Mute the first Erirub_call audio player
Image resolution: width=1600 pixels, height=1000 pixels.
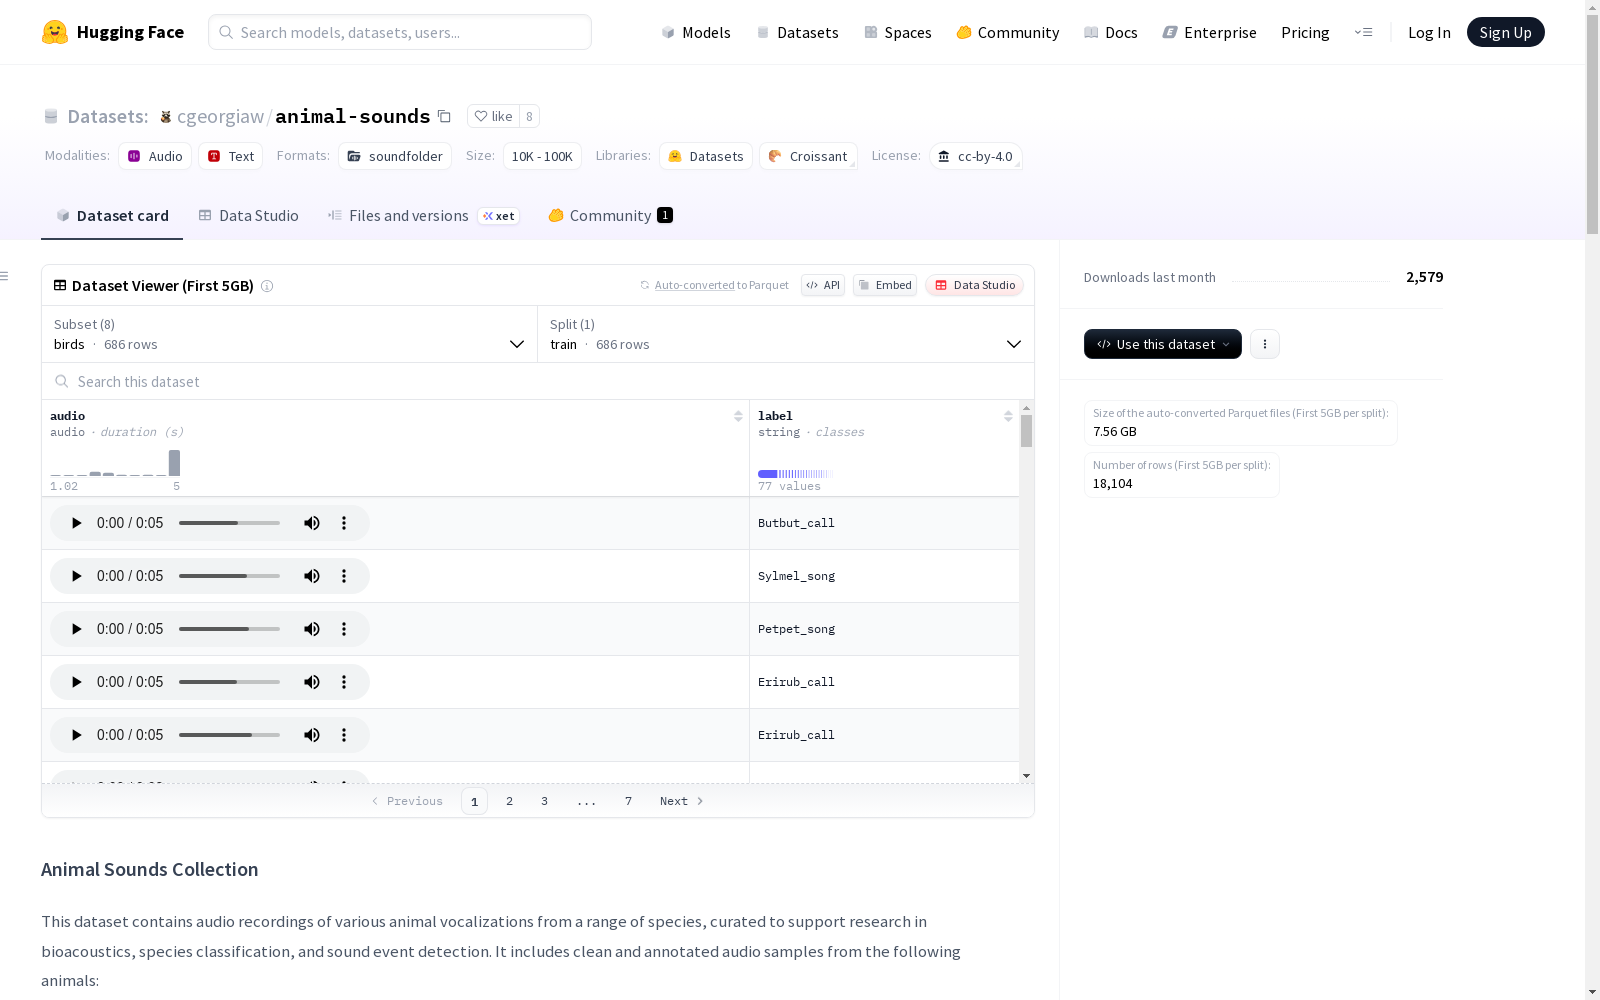click(x=312, y=682)
